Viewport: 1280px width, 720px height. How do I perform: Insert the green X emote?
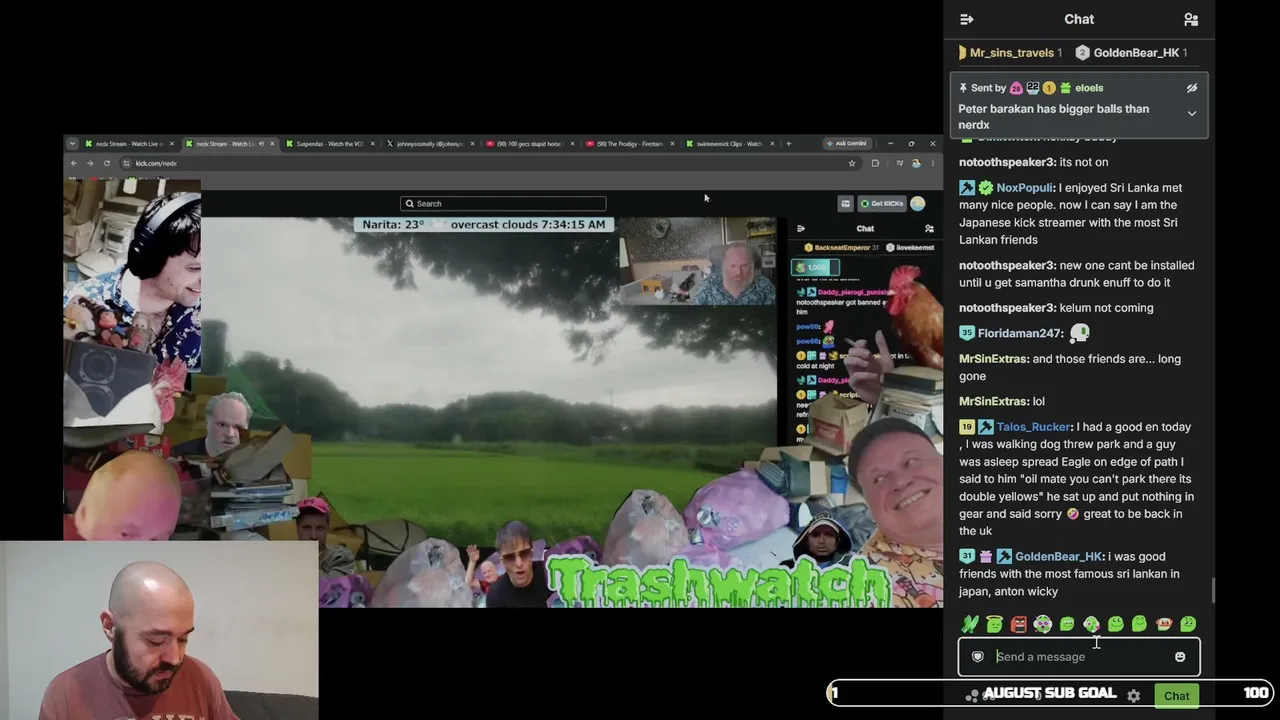tap(970, 624)
